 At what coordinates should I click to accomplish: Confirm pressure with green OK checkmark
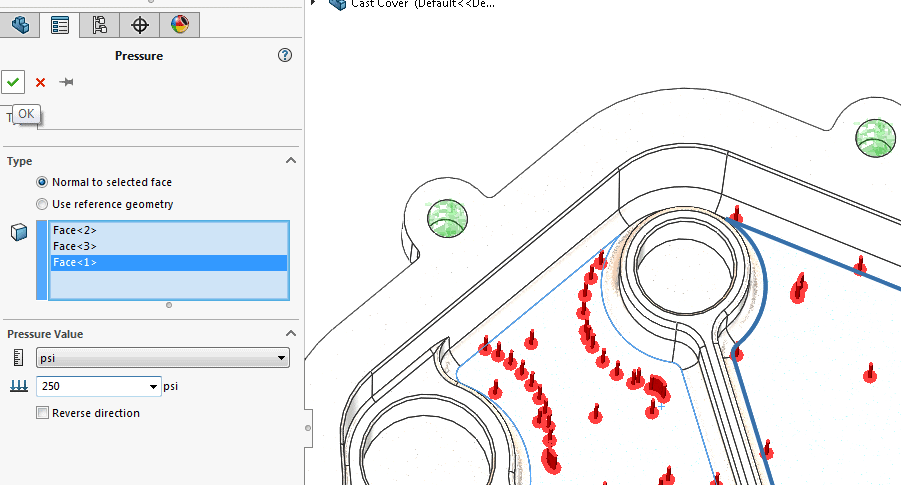click(13, 82)
